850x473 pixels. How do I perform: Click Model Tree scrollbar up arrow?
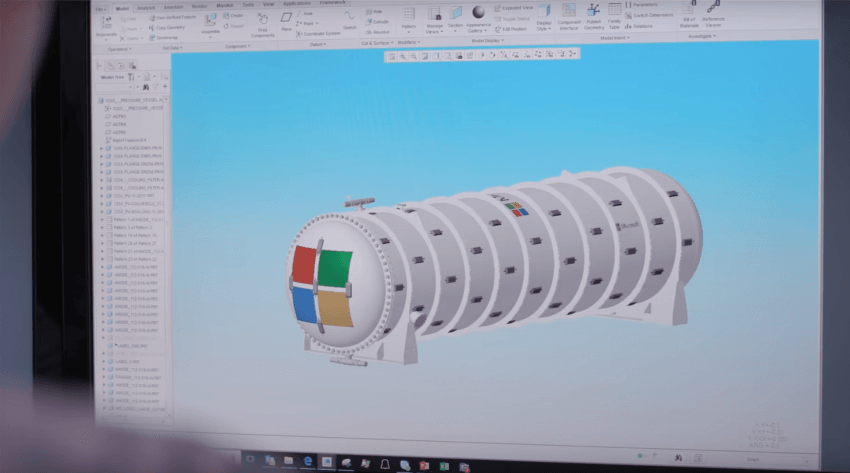click(166, 100)
